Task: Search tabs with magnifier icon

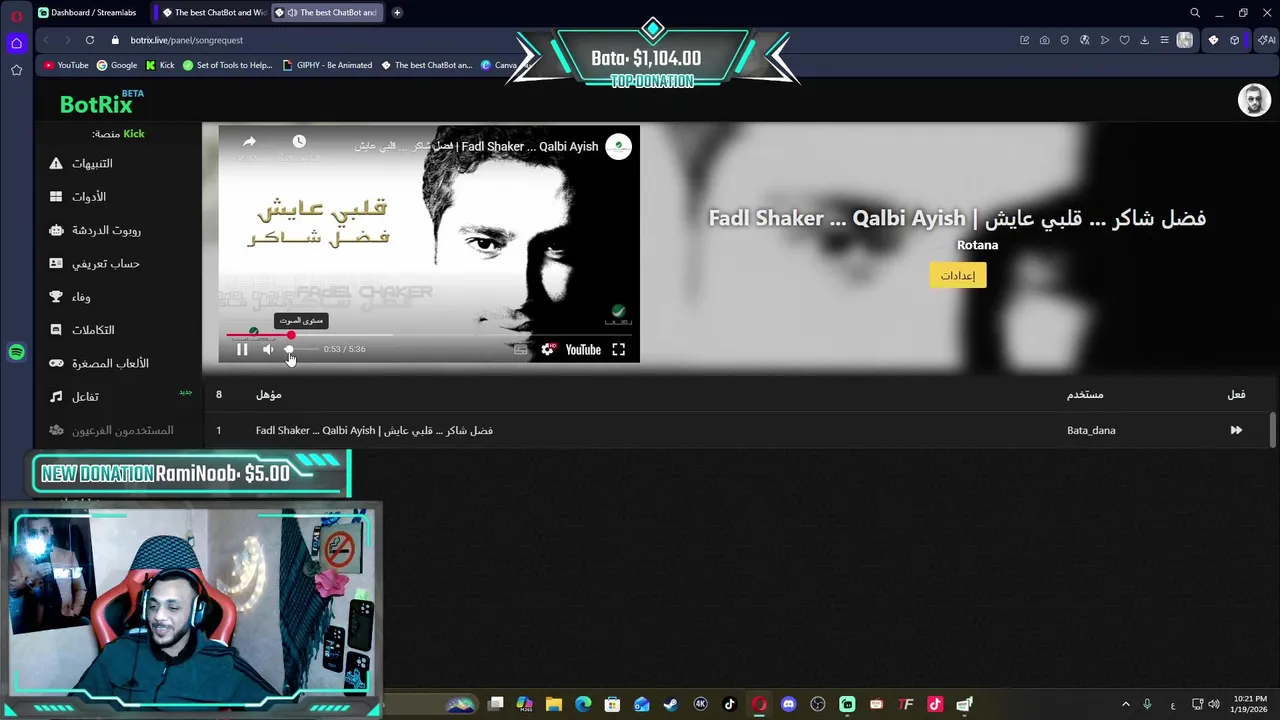Action: click(x=1194, y=13)
